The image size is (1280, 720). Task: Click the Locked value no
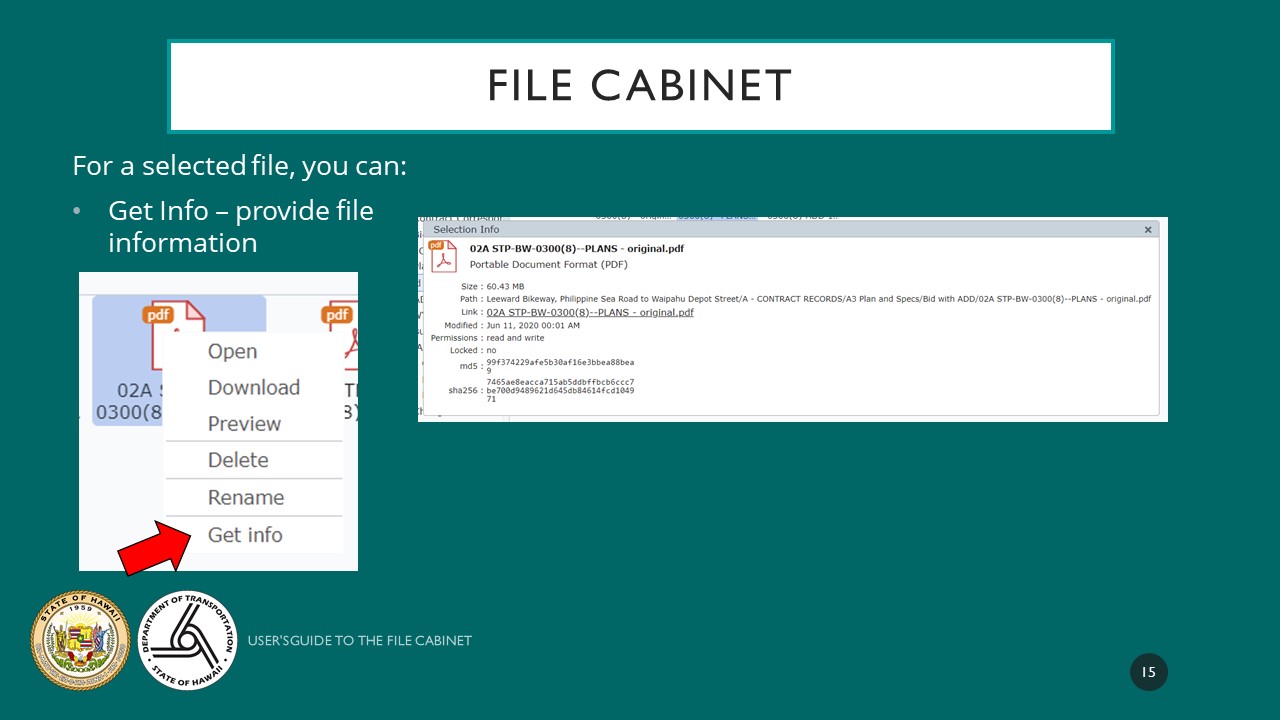tap(491, 351)
